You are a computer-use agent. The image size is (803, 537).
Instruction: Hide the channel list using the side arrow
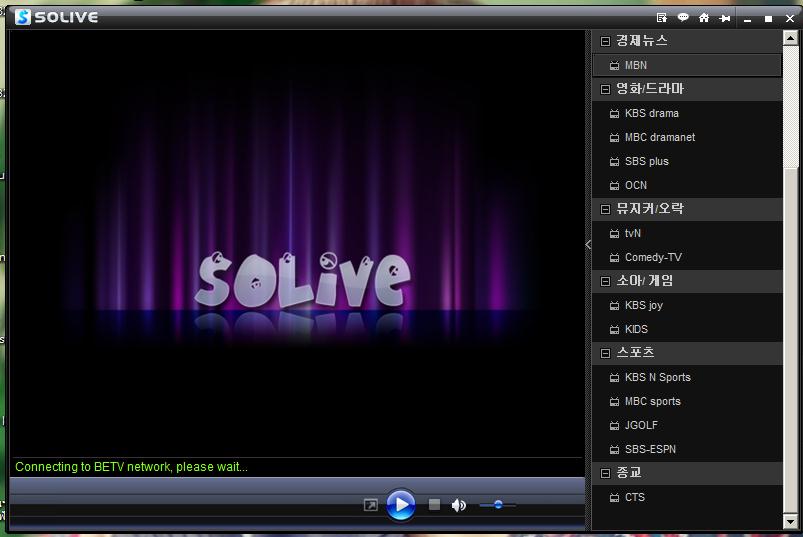(588, 245)
